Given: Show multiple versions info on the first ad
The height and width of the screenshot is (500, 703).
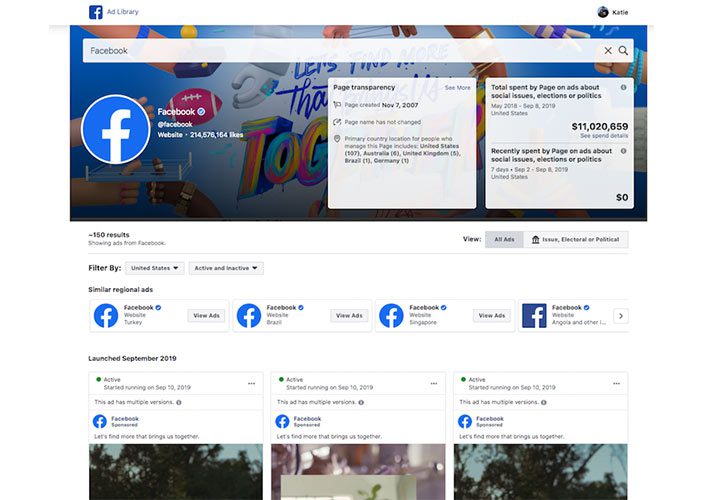Looking at the screenshot, I should [x=179, y=402].
